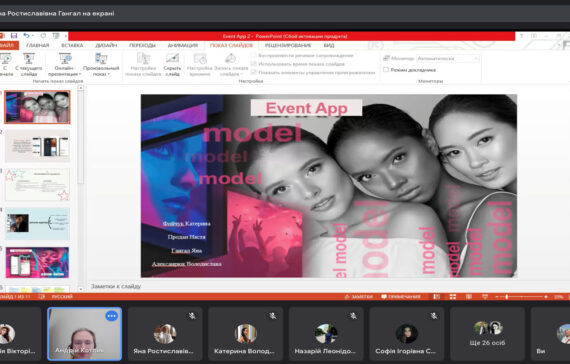Select slide 5 thumbnail with pink neon phones
The width and height of the screenshot is (570, 364).
click(37, 262)
